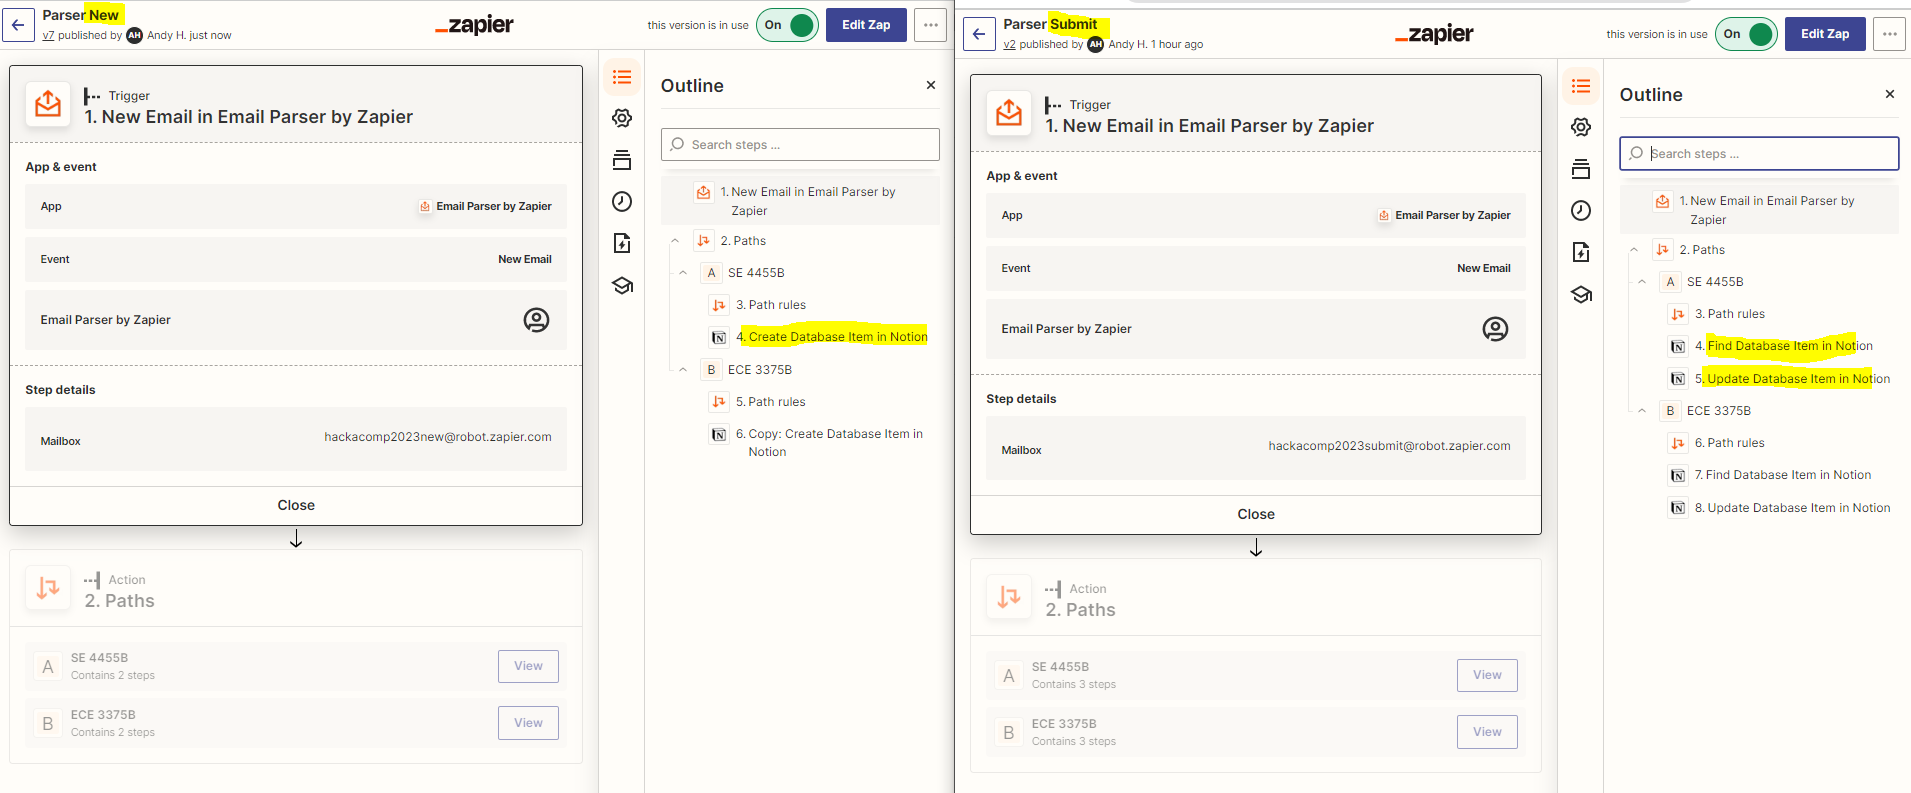This screenshot has height=793, width=1911.
Task: Click mailbox hackacomp2023submit@robot.zapier.com
Action: click(1389, 446)
